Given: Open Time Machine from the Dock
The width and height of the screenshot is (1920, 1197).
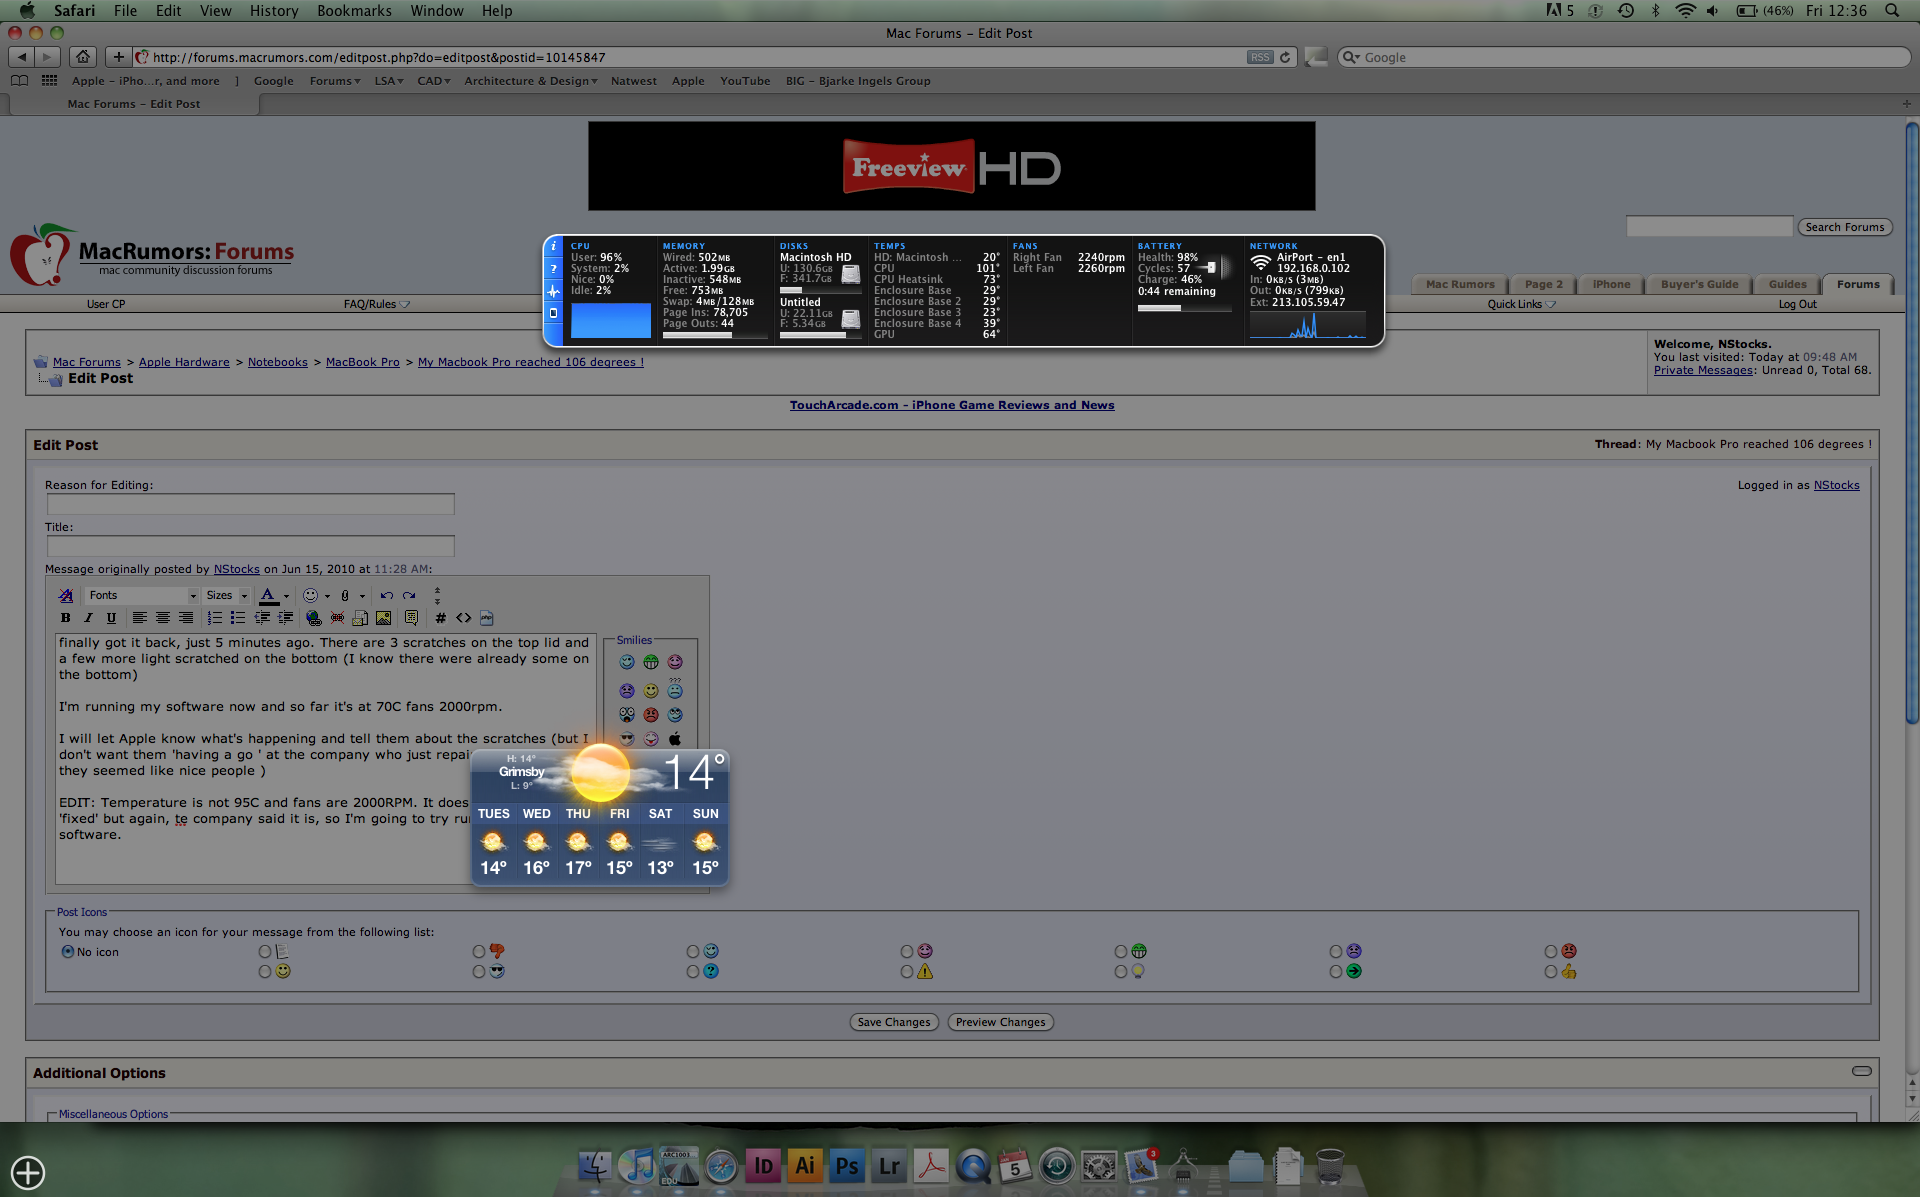Looking at the screenshot, I should click(1057, 1166).
